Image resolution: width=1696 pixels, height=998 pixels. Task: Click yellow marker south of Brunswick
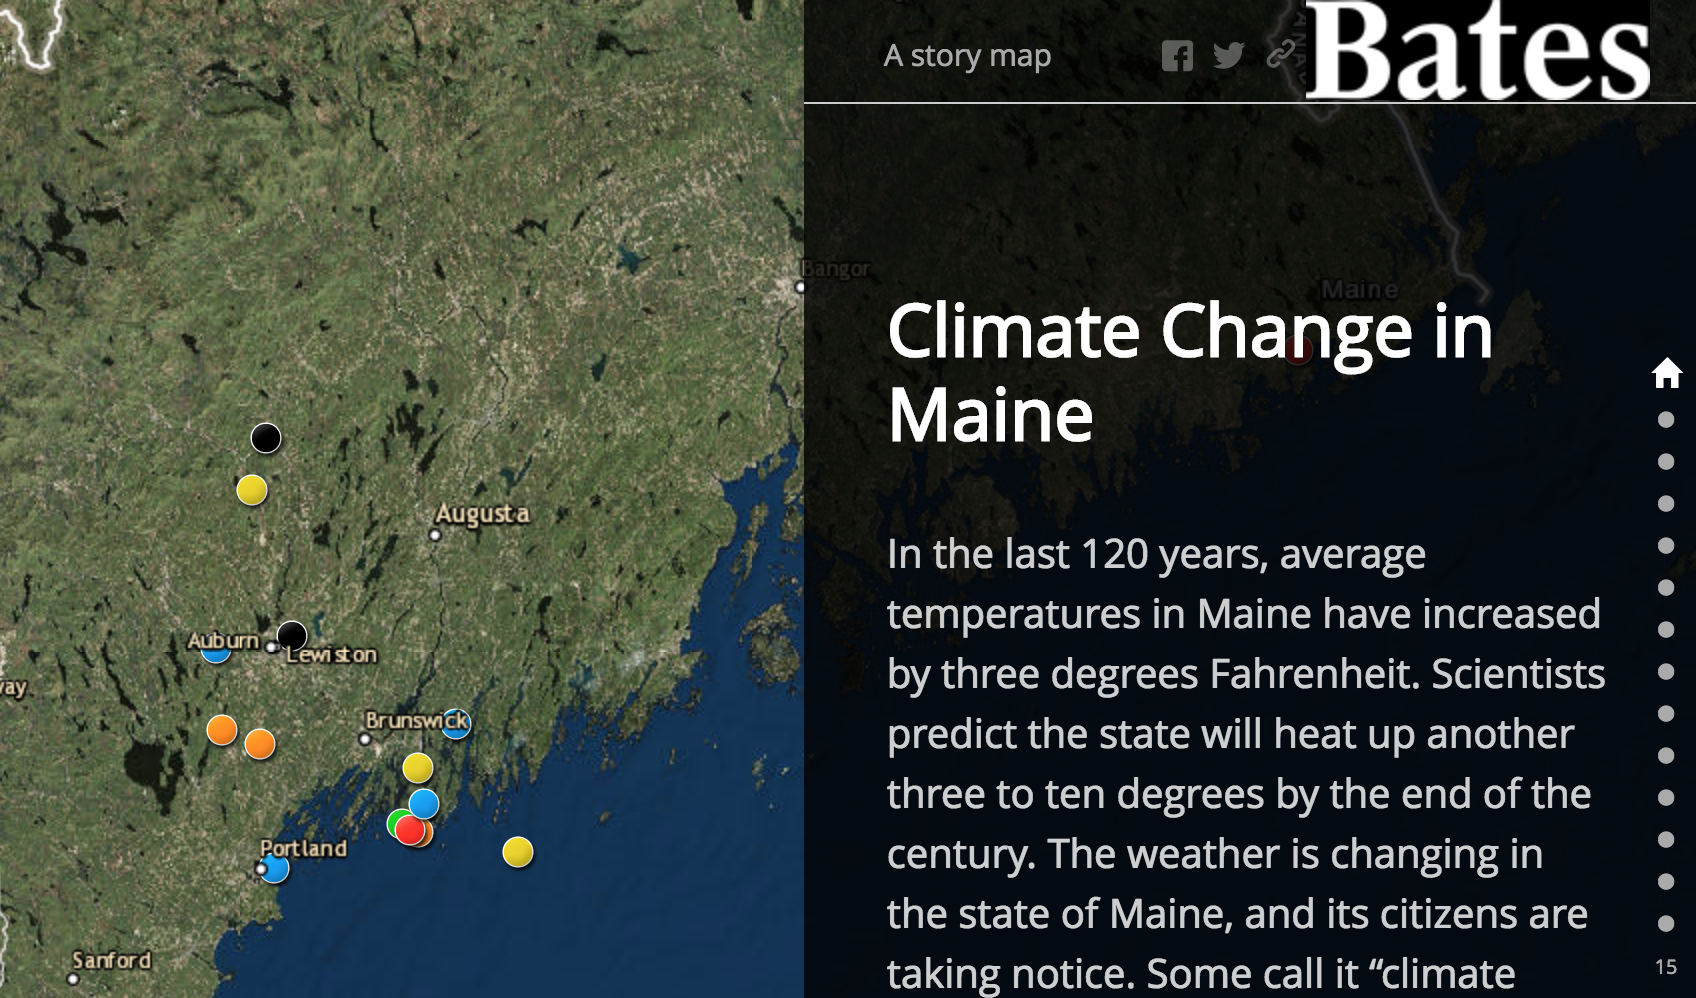click(418, 768)
